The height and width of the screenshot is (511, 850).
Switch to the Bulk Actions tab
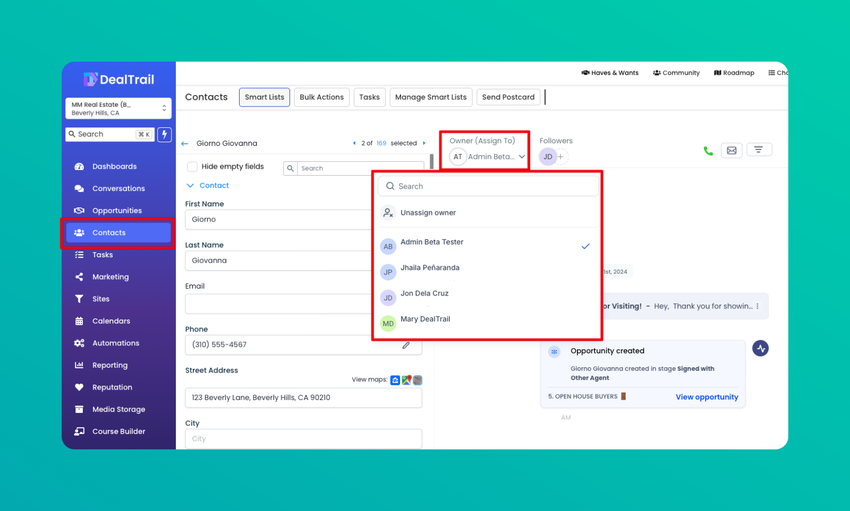321,97
